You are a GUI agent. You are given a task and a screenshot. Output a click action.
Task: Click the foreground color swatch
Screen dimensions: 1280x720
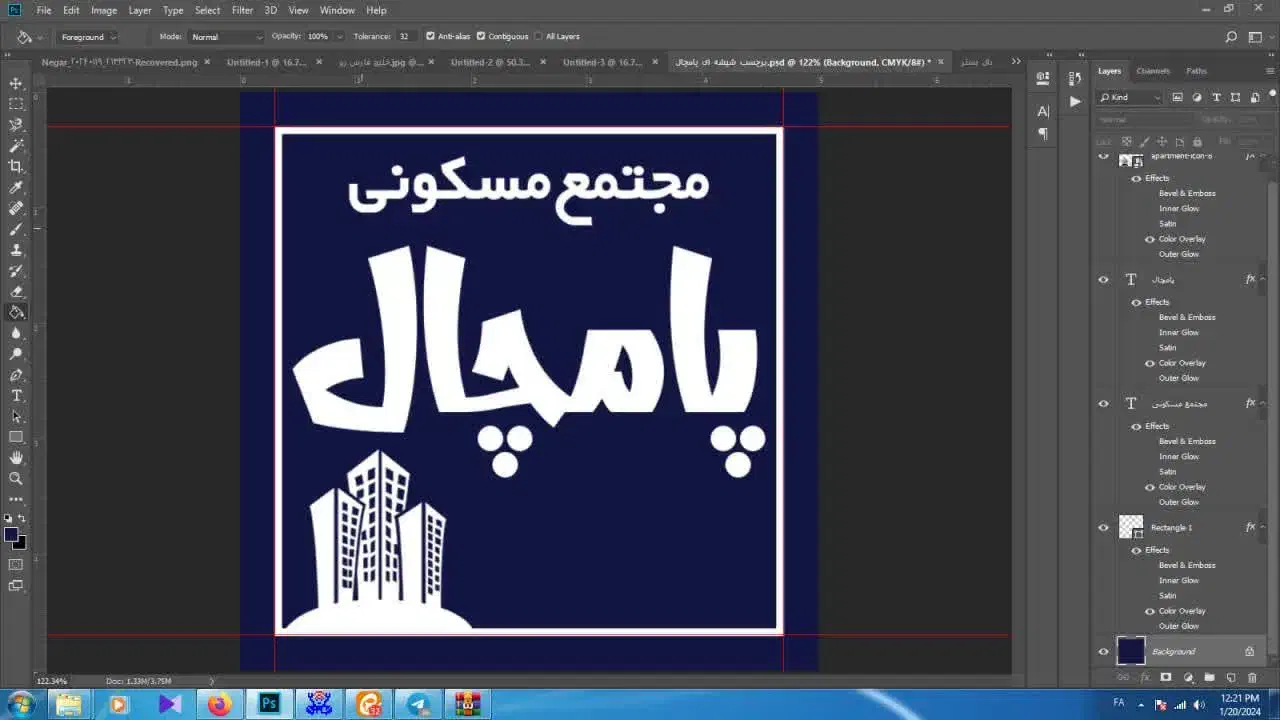pyautogui.click(x=11, y=534)
